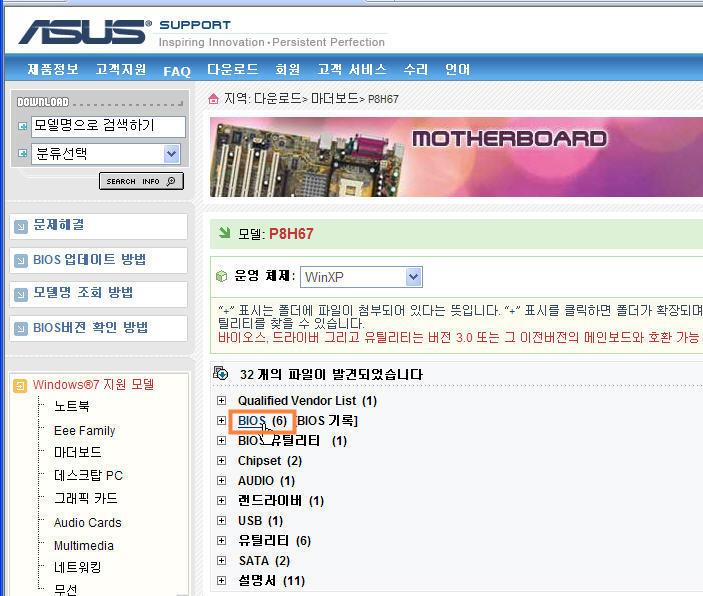Open the 제품정보 menu
The height and width of the screenshot is (596, 703).
click(53, 70)
